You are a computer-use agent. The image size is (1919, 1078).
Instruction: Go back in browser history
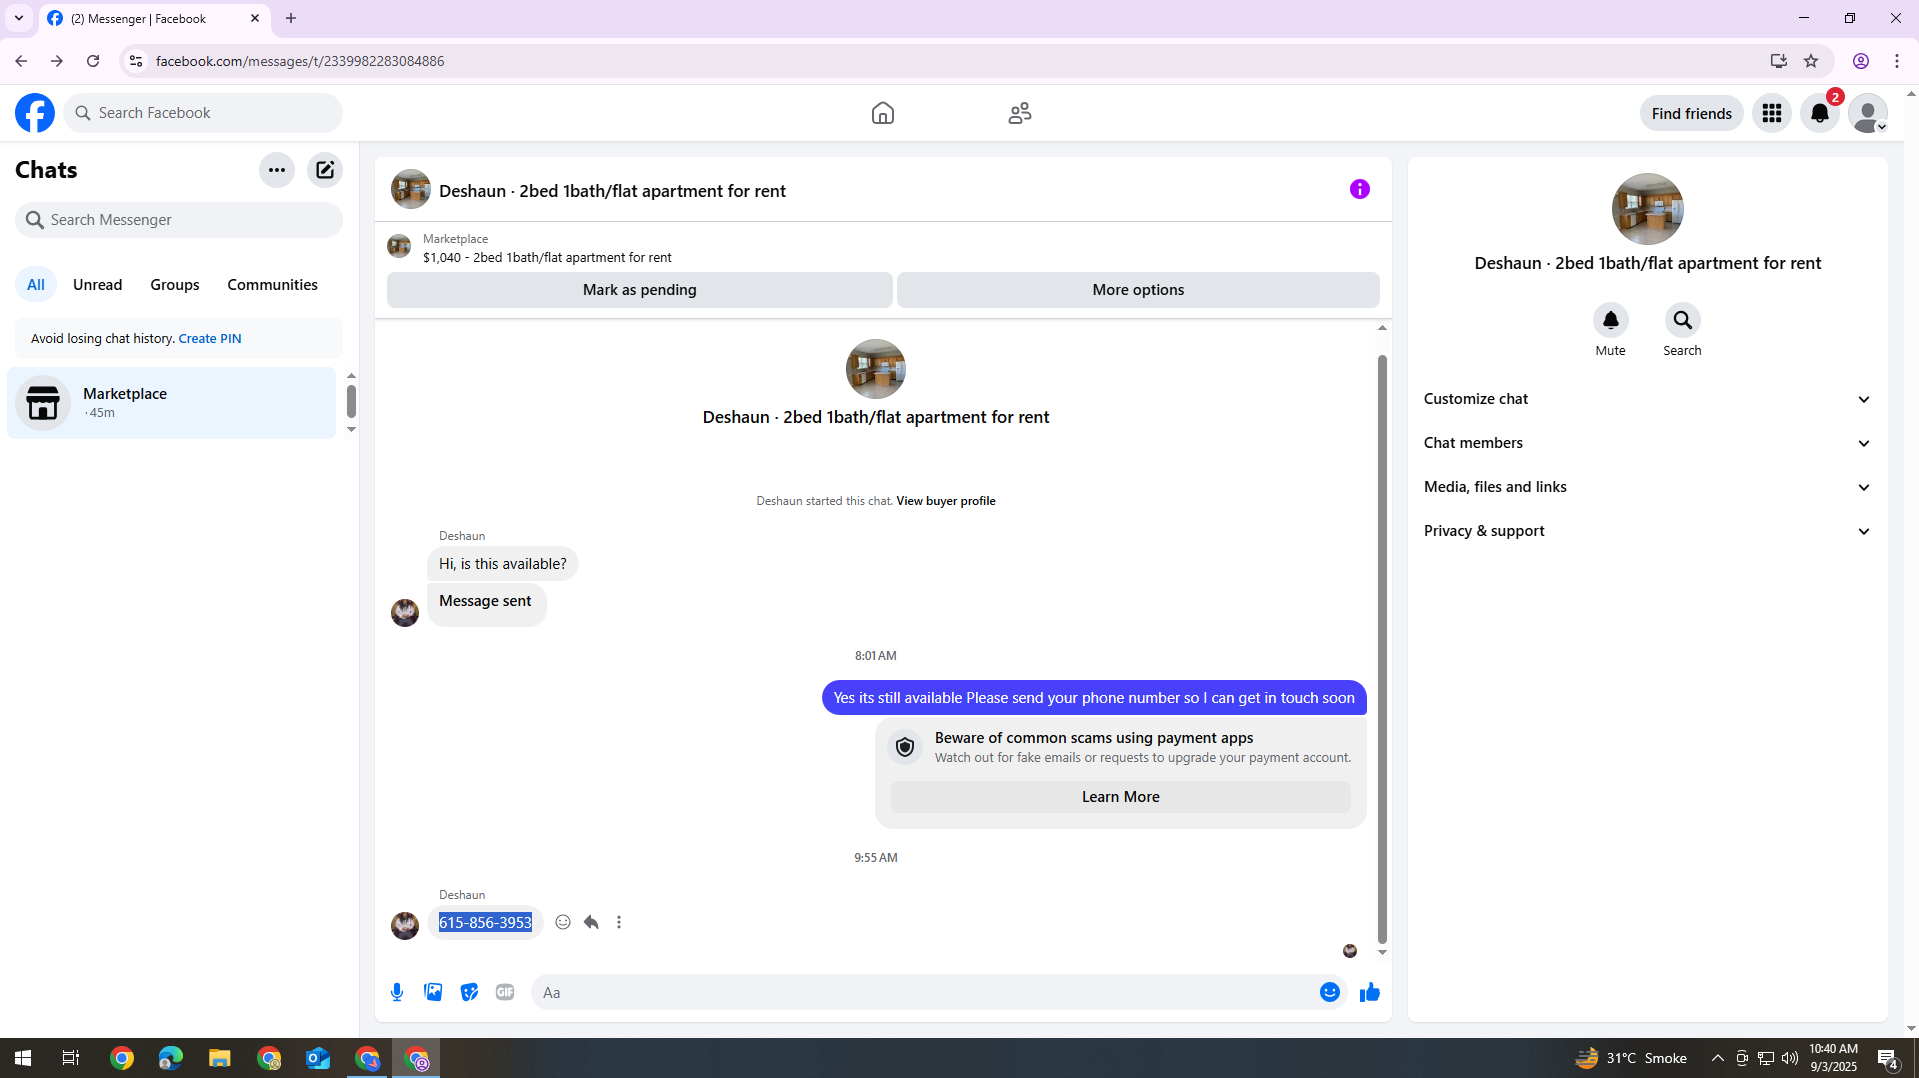21,61
